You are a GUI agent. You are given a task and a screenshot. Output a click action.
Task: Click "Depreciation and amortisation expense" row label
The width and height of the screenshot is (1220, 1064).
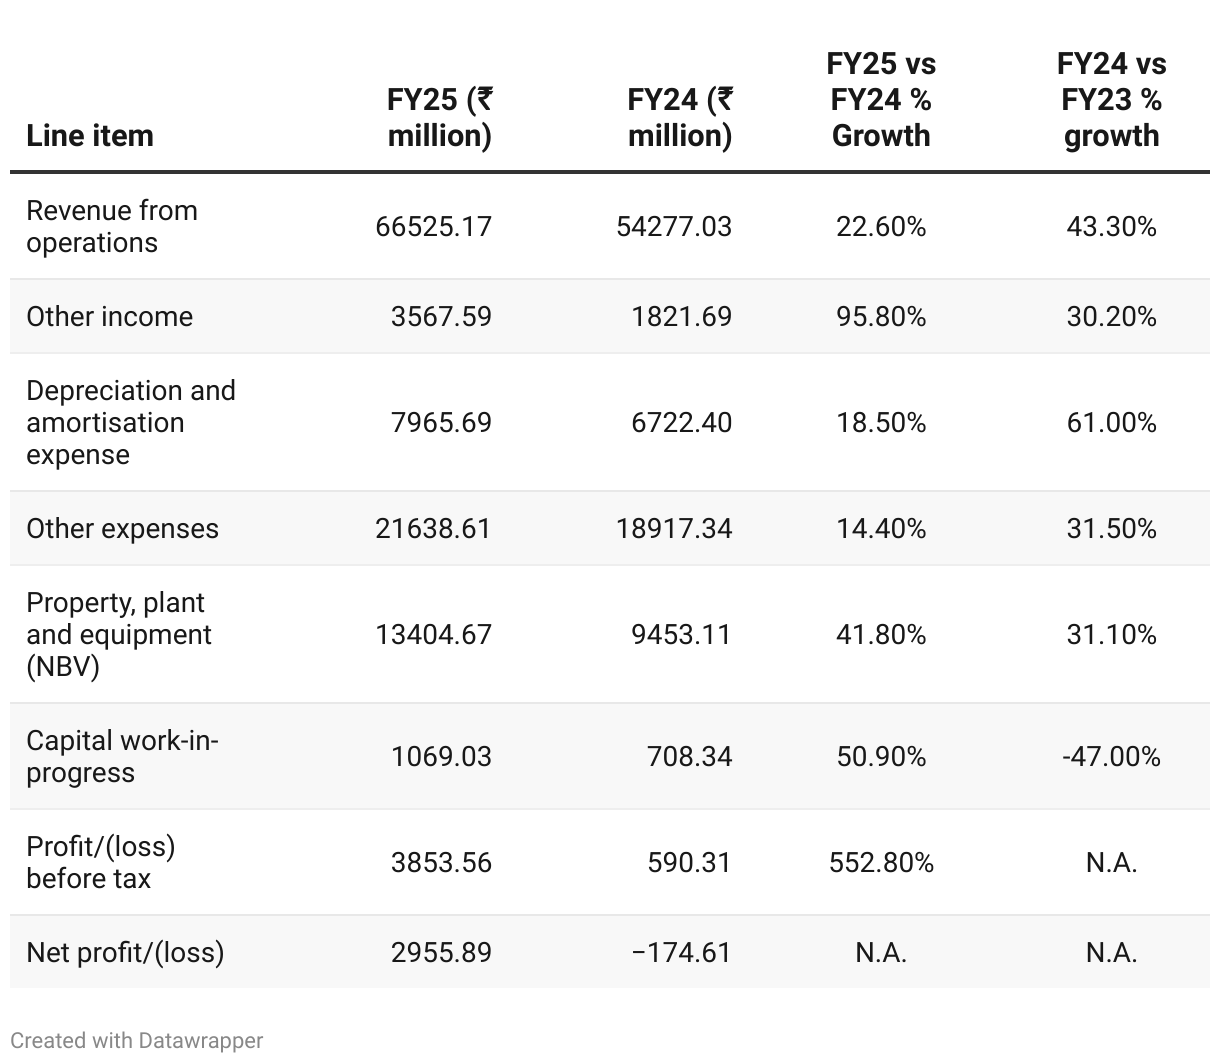[x=131, y=423]
